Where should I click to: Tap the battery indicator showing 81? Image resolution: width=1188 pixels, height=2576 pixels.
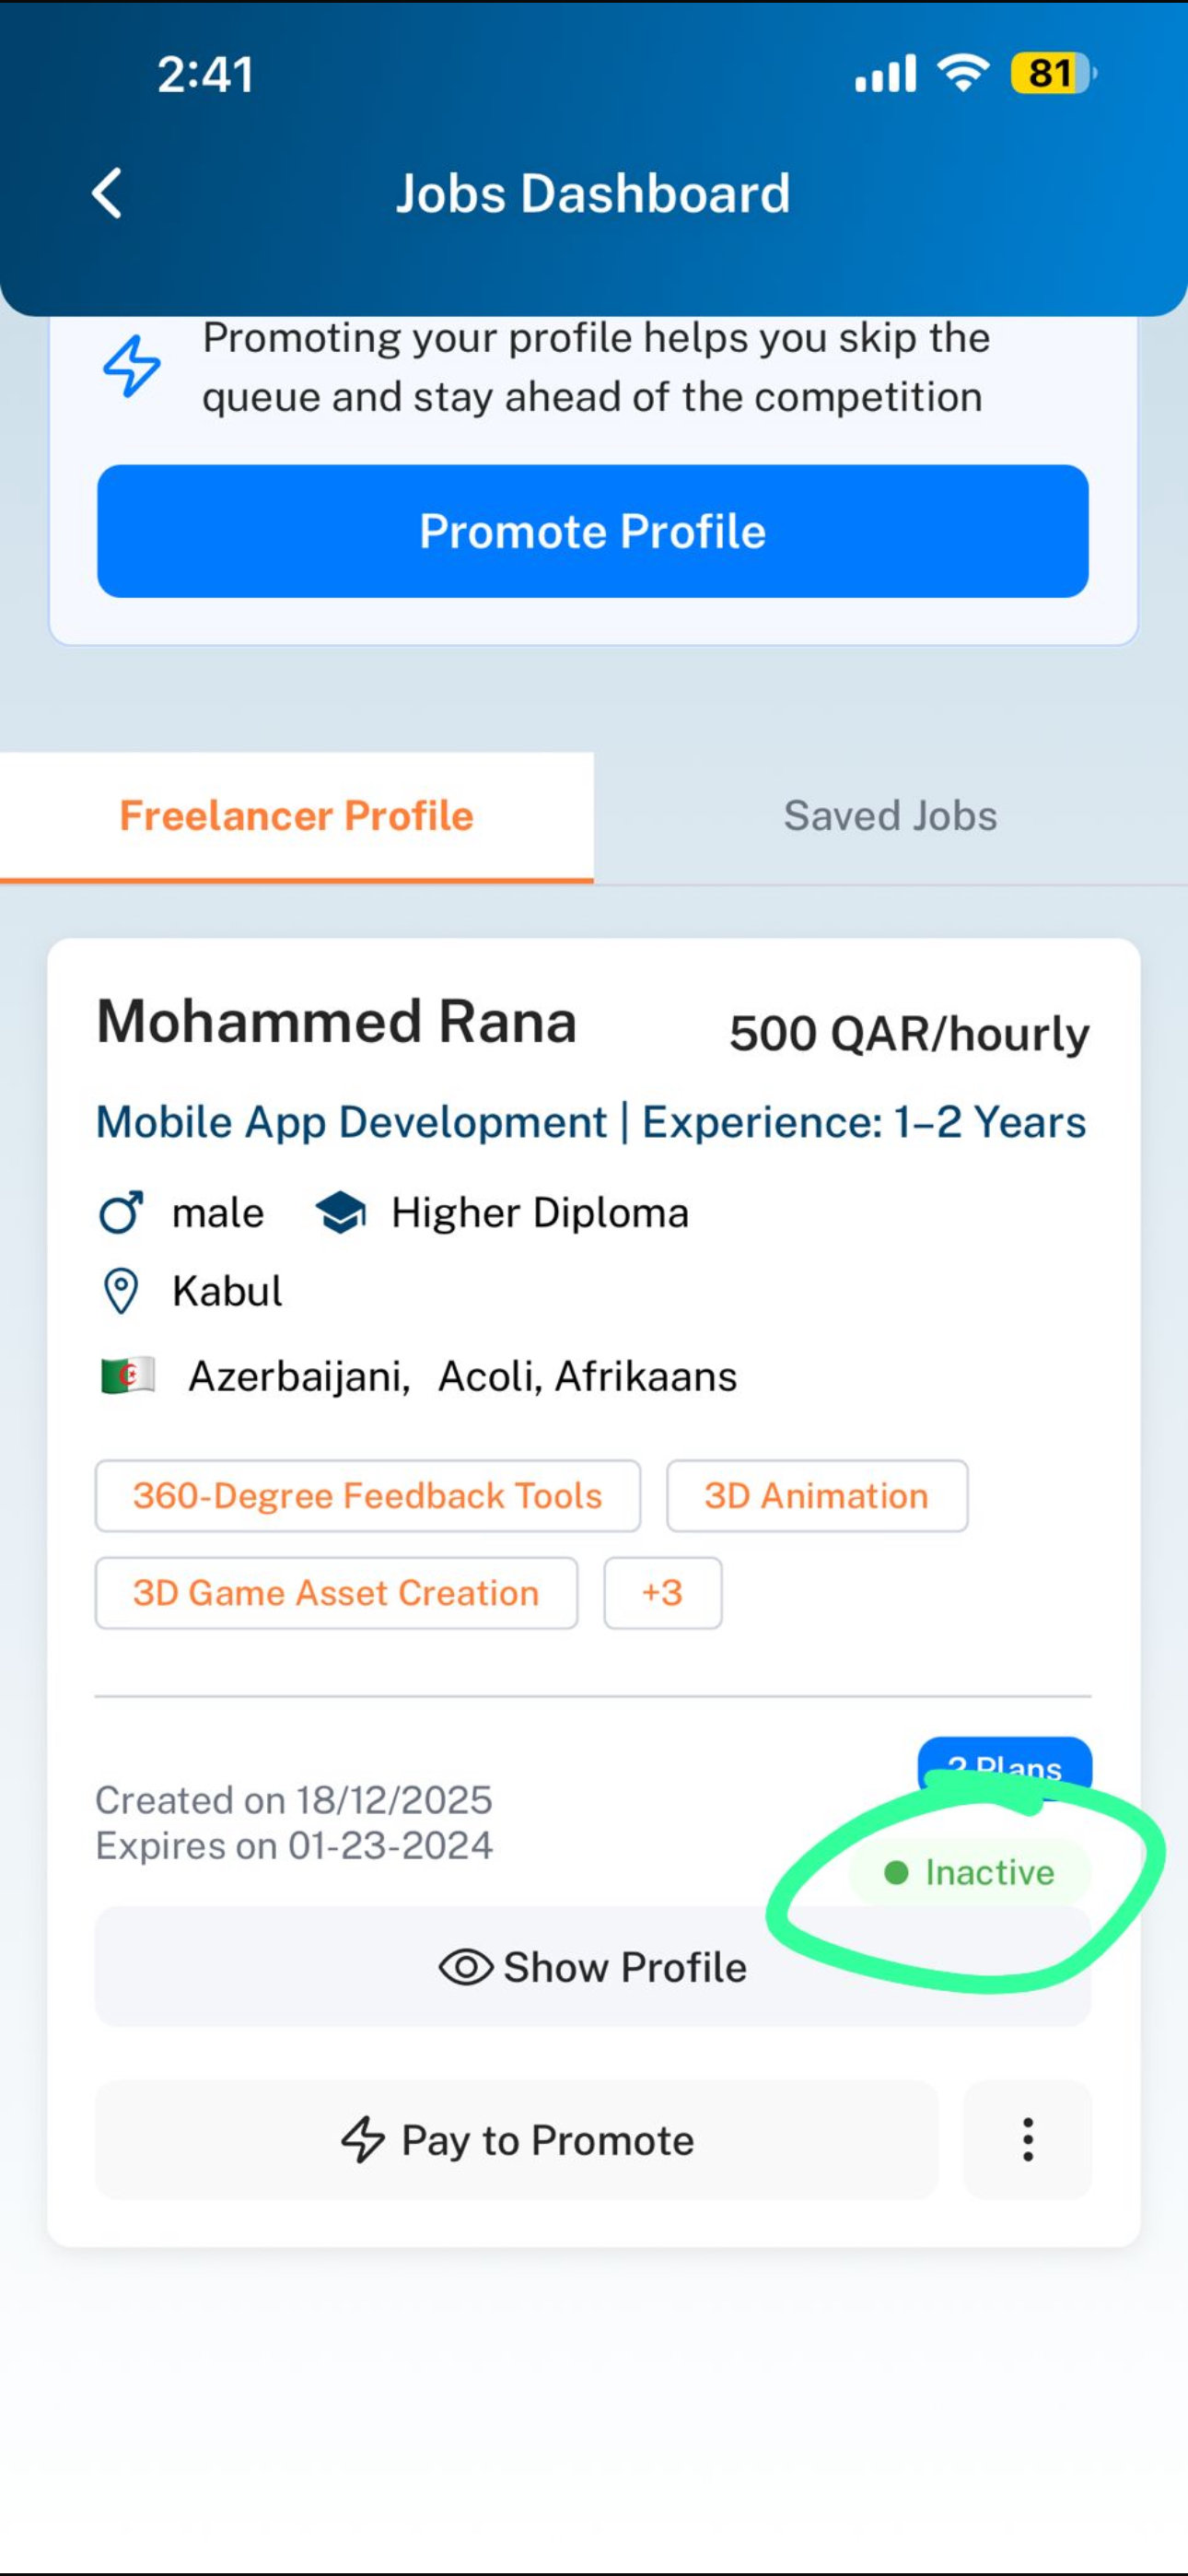1053,74
